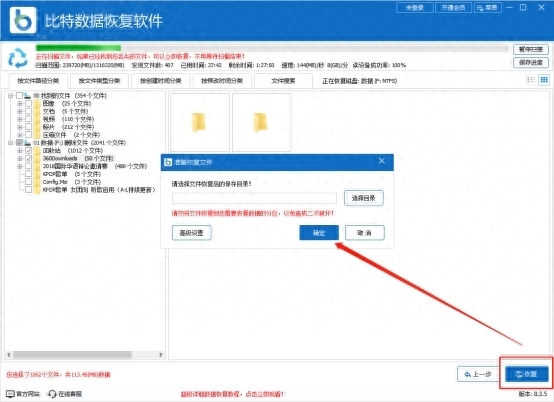Check the 00 root files checkbox

19,95
